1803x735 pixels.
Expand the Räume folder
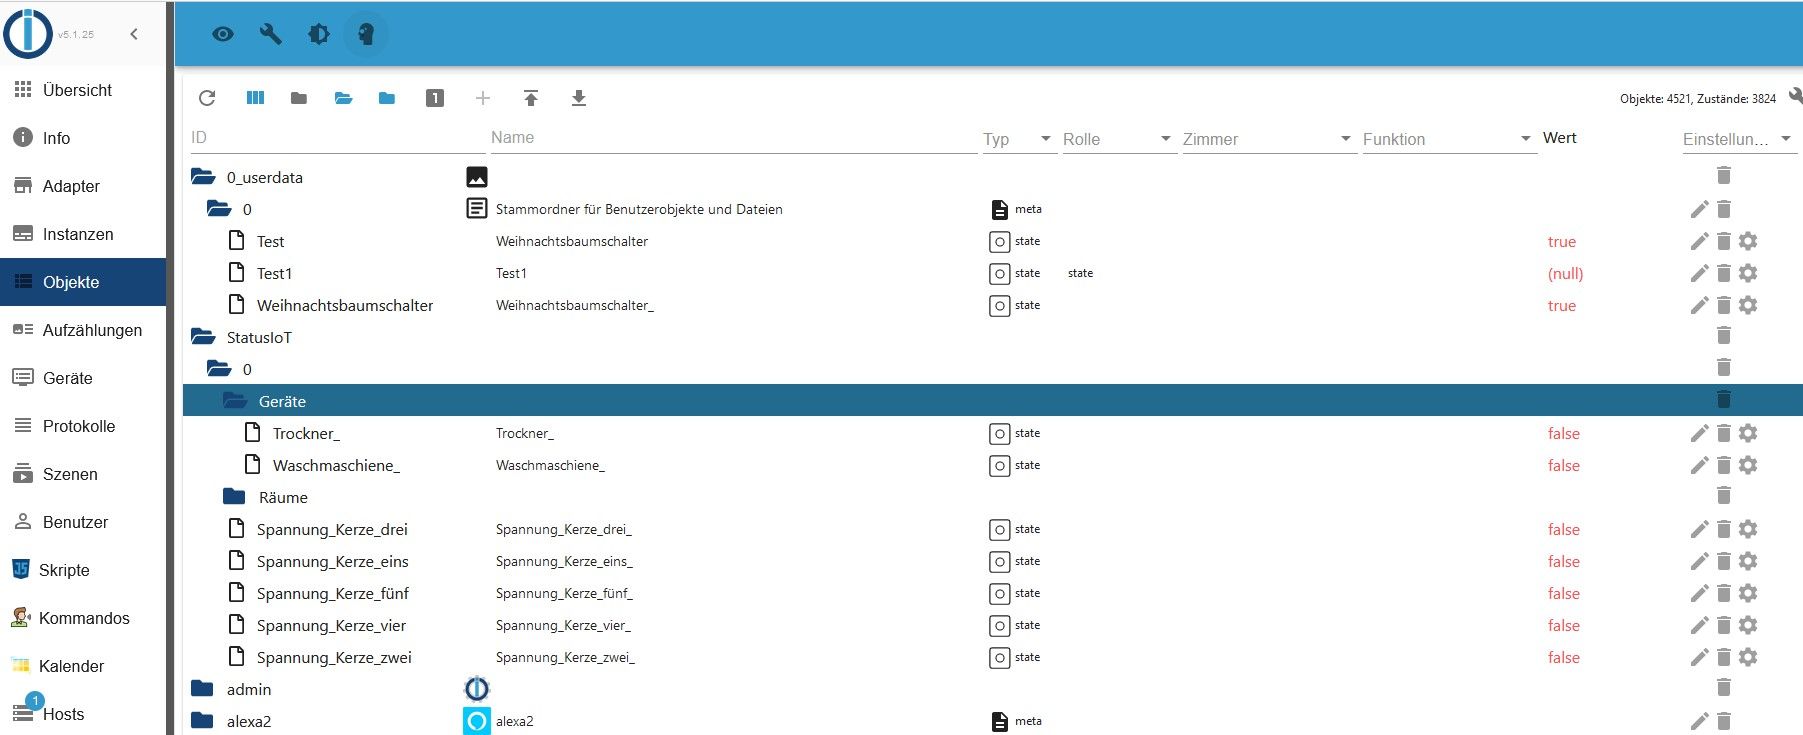[x=235, y=497]
